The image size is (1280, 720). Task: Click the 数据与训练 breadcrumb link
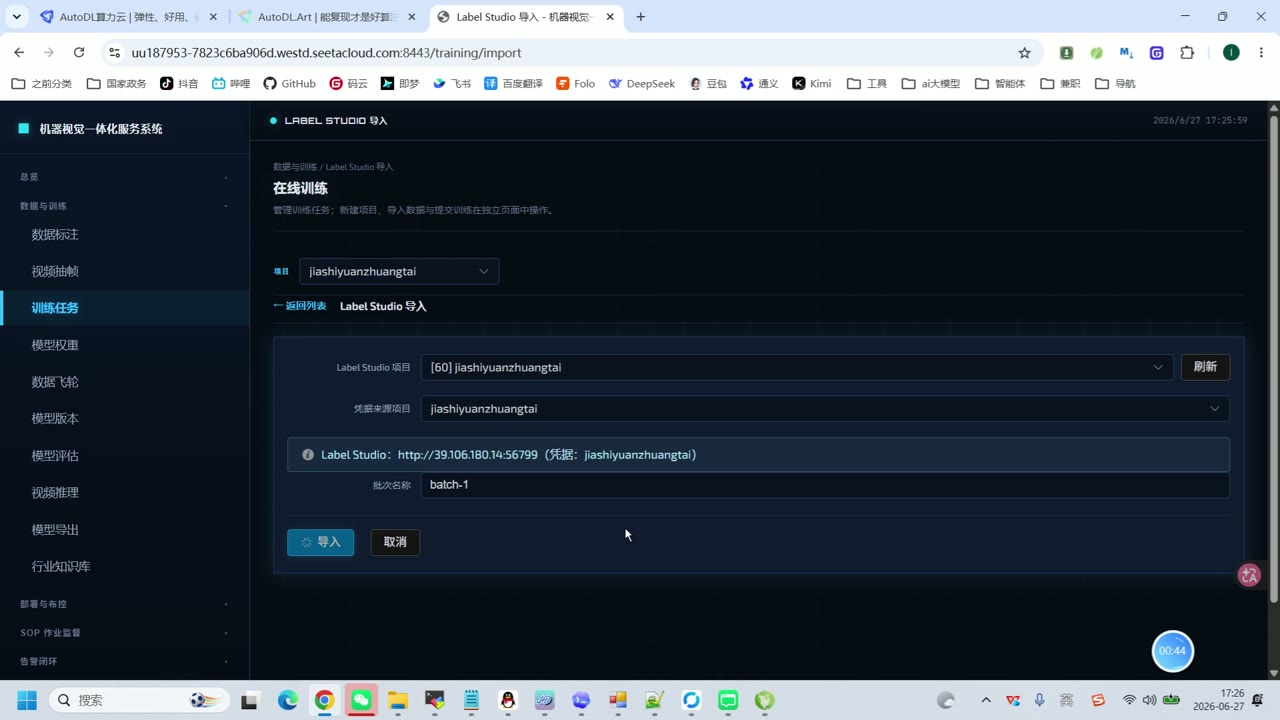coord(295,167)
